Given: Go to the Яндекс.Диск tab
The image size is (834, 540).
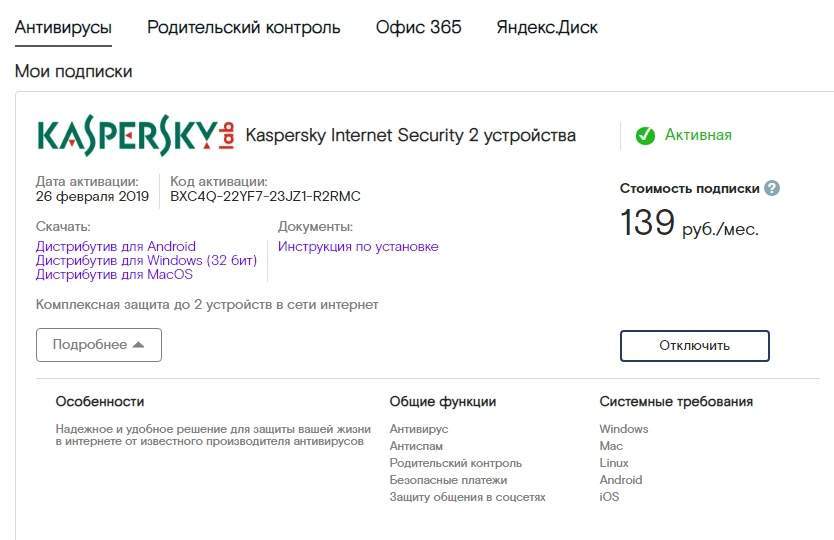Looking at the screenshot, I should coord(547,27).
